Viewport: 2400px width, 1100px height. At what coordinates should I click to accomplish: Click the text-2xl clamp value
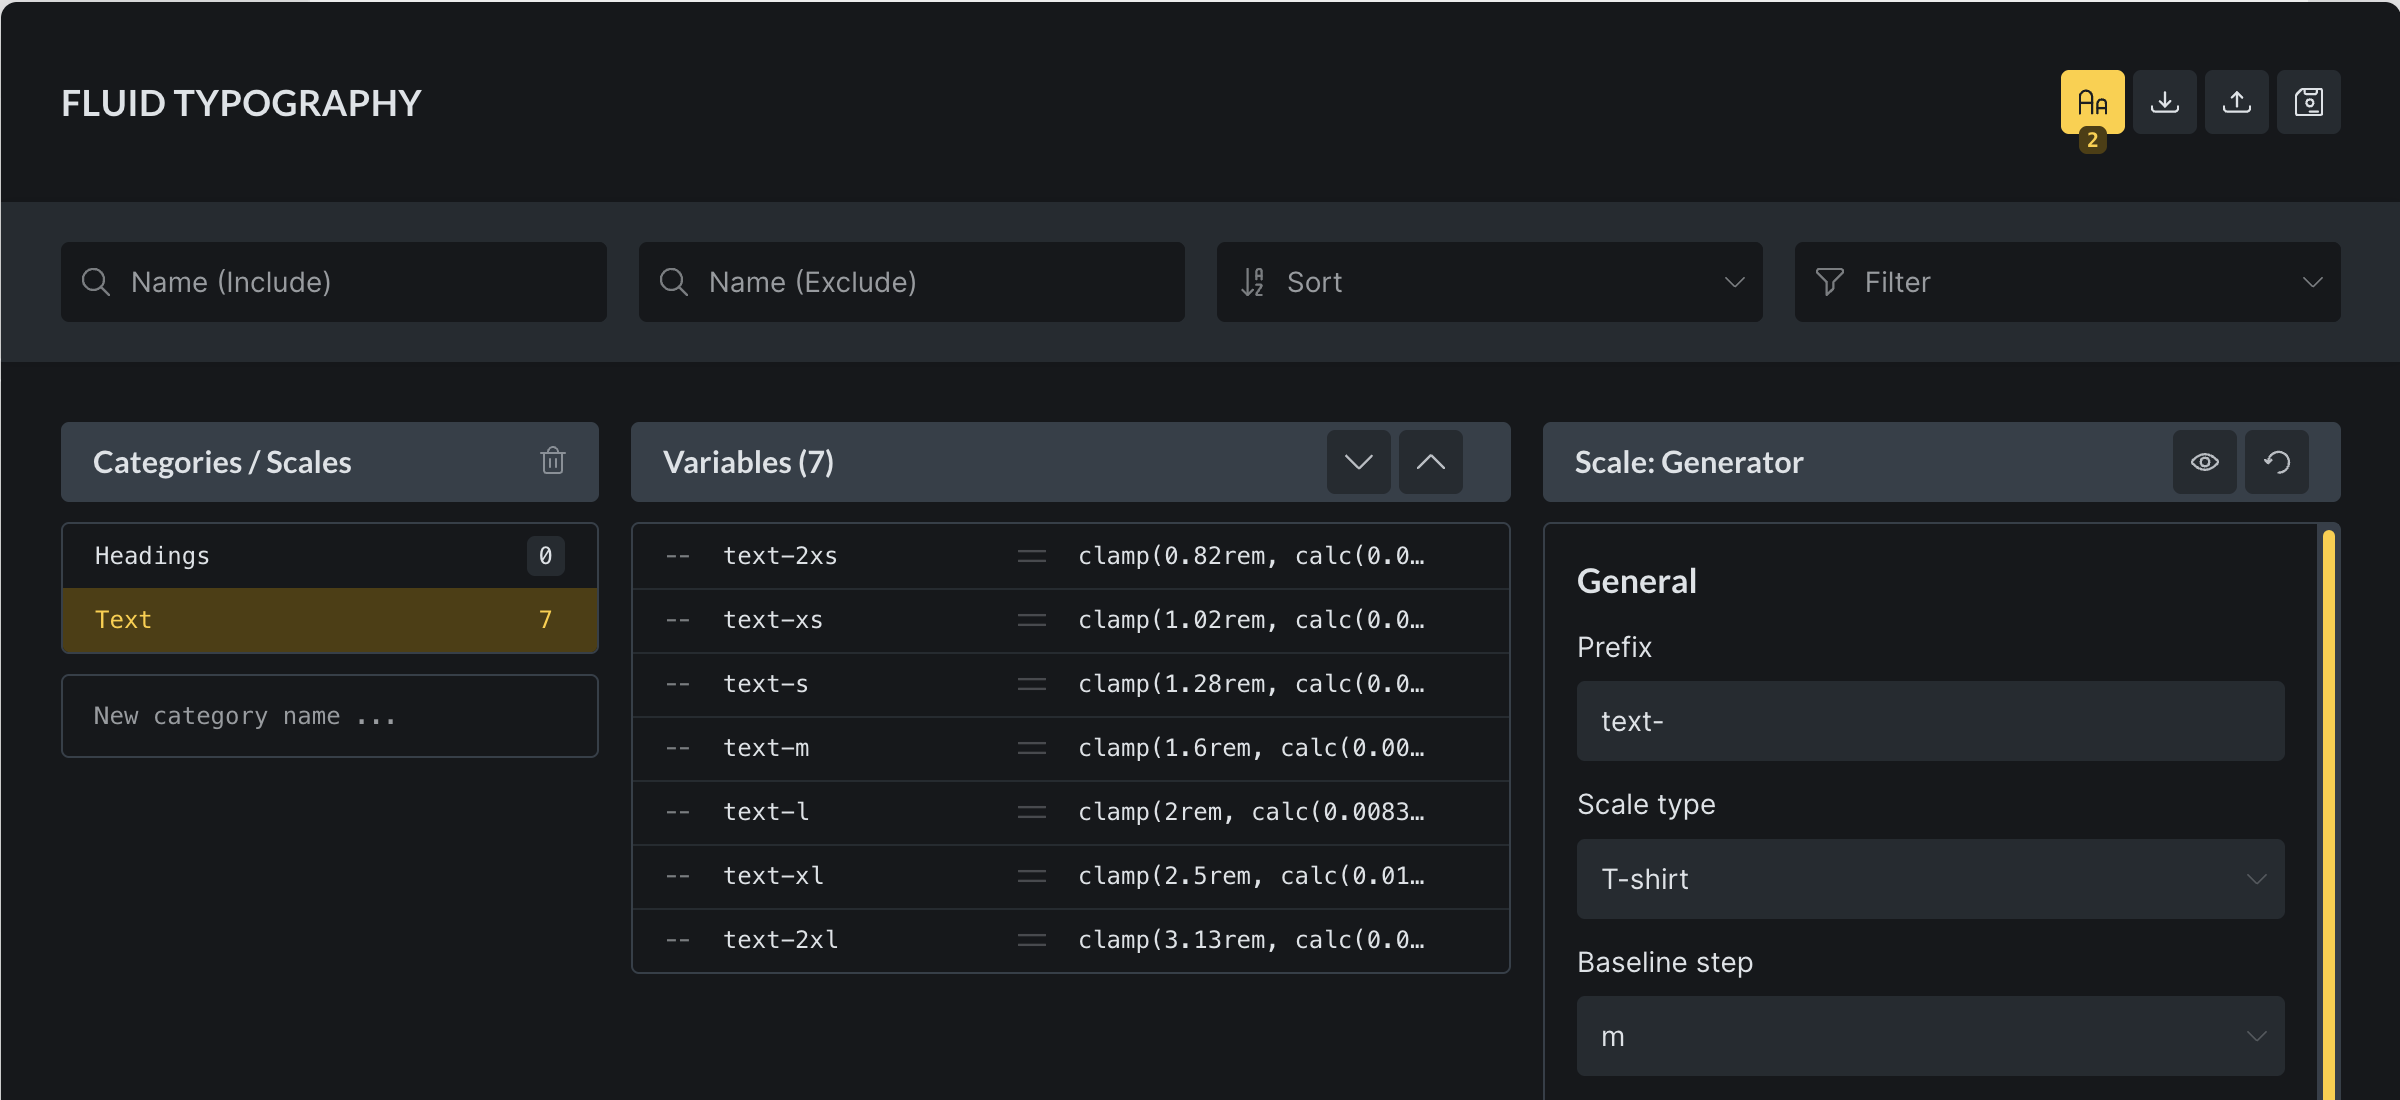click(1250, 940)
